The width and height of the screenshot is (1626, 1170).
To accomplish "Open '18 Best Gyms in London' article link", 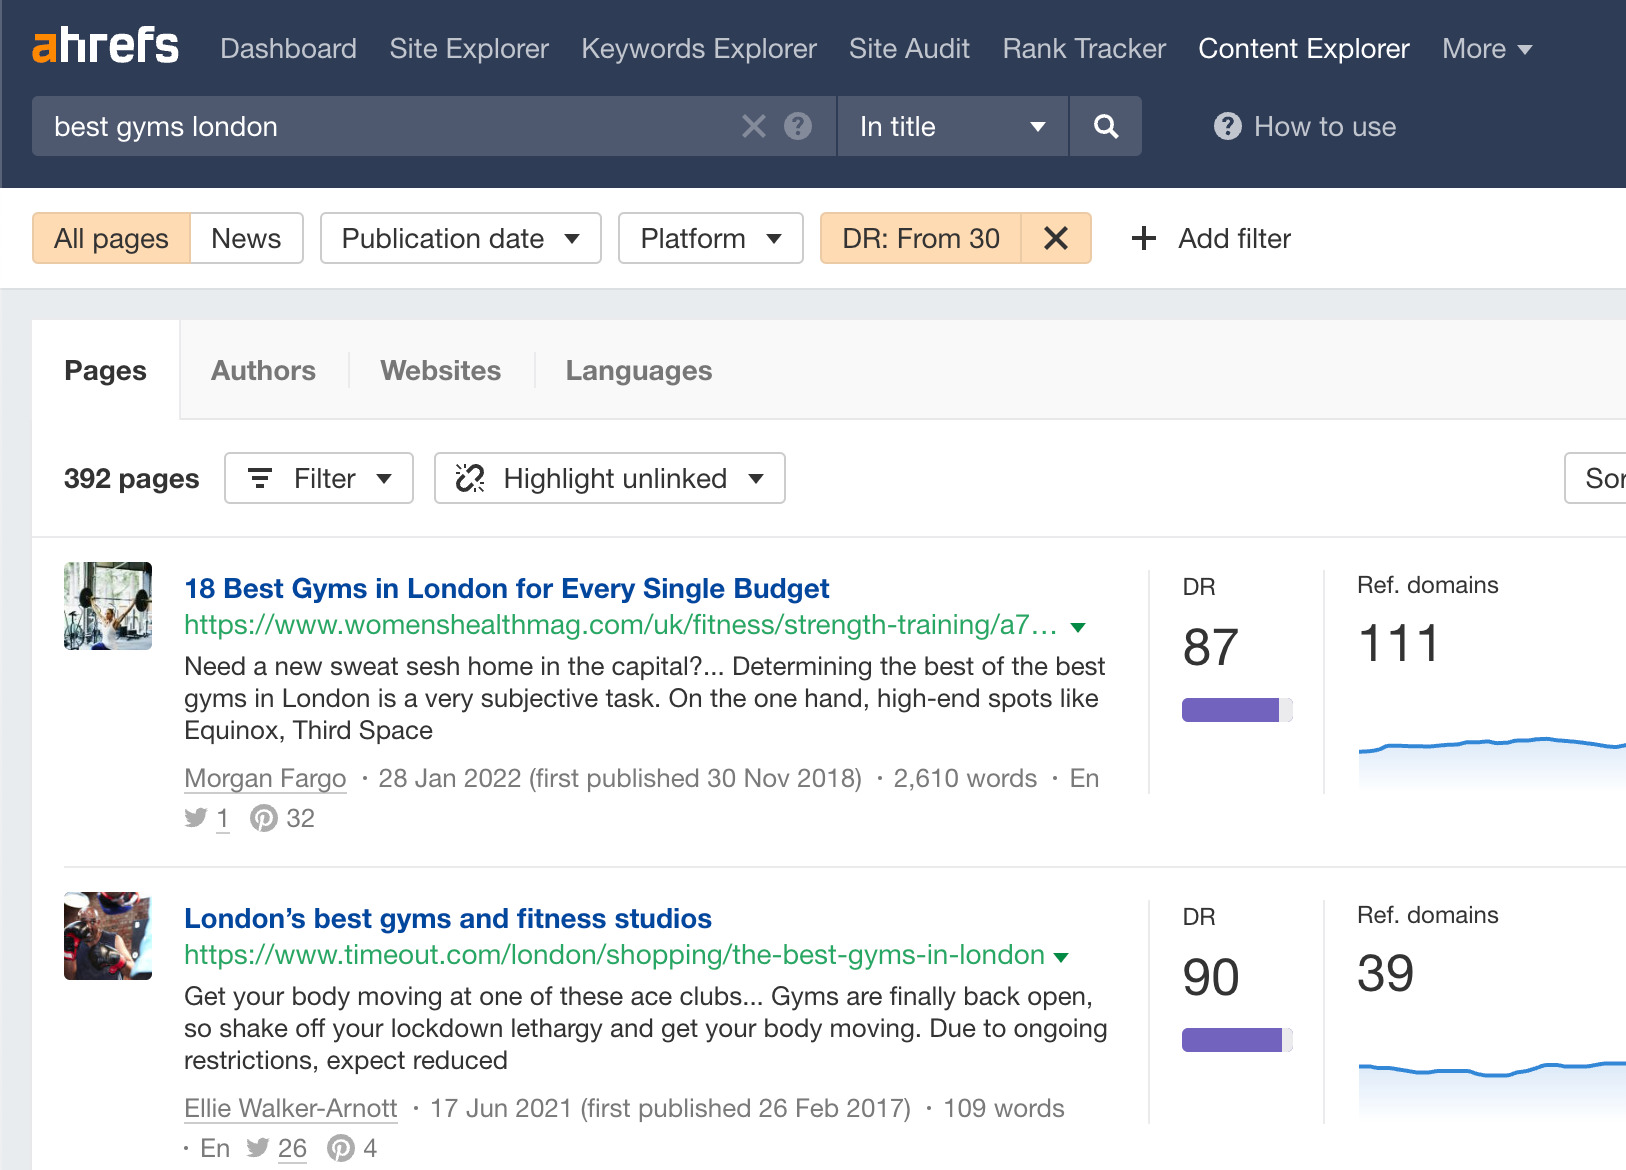I will pos(506,588).
